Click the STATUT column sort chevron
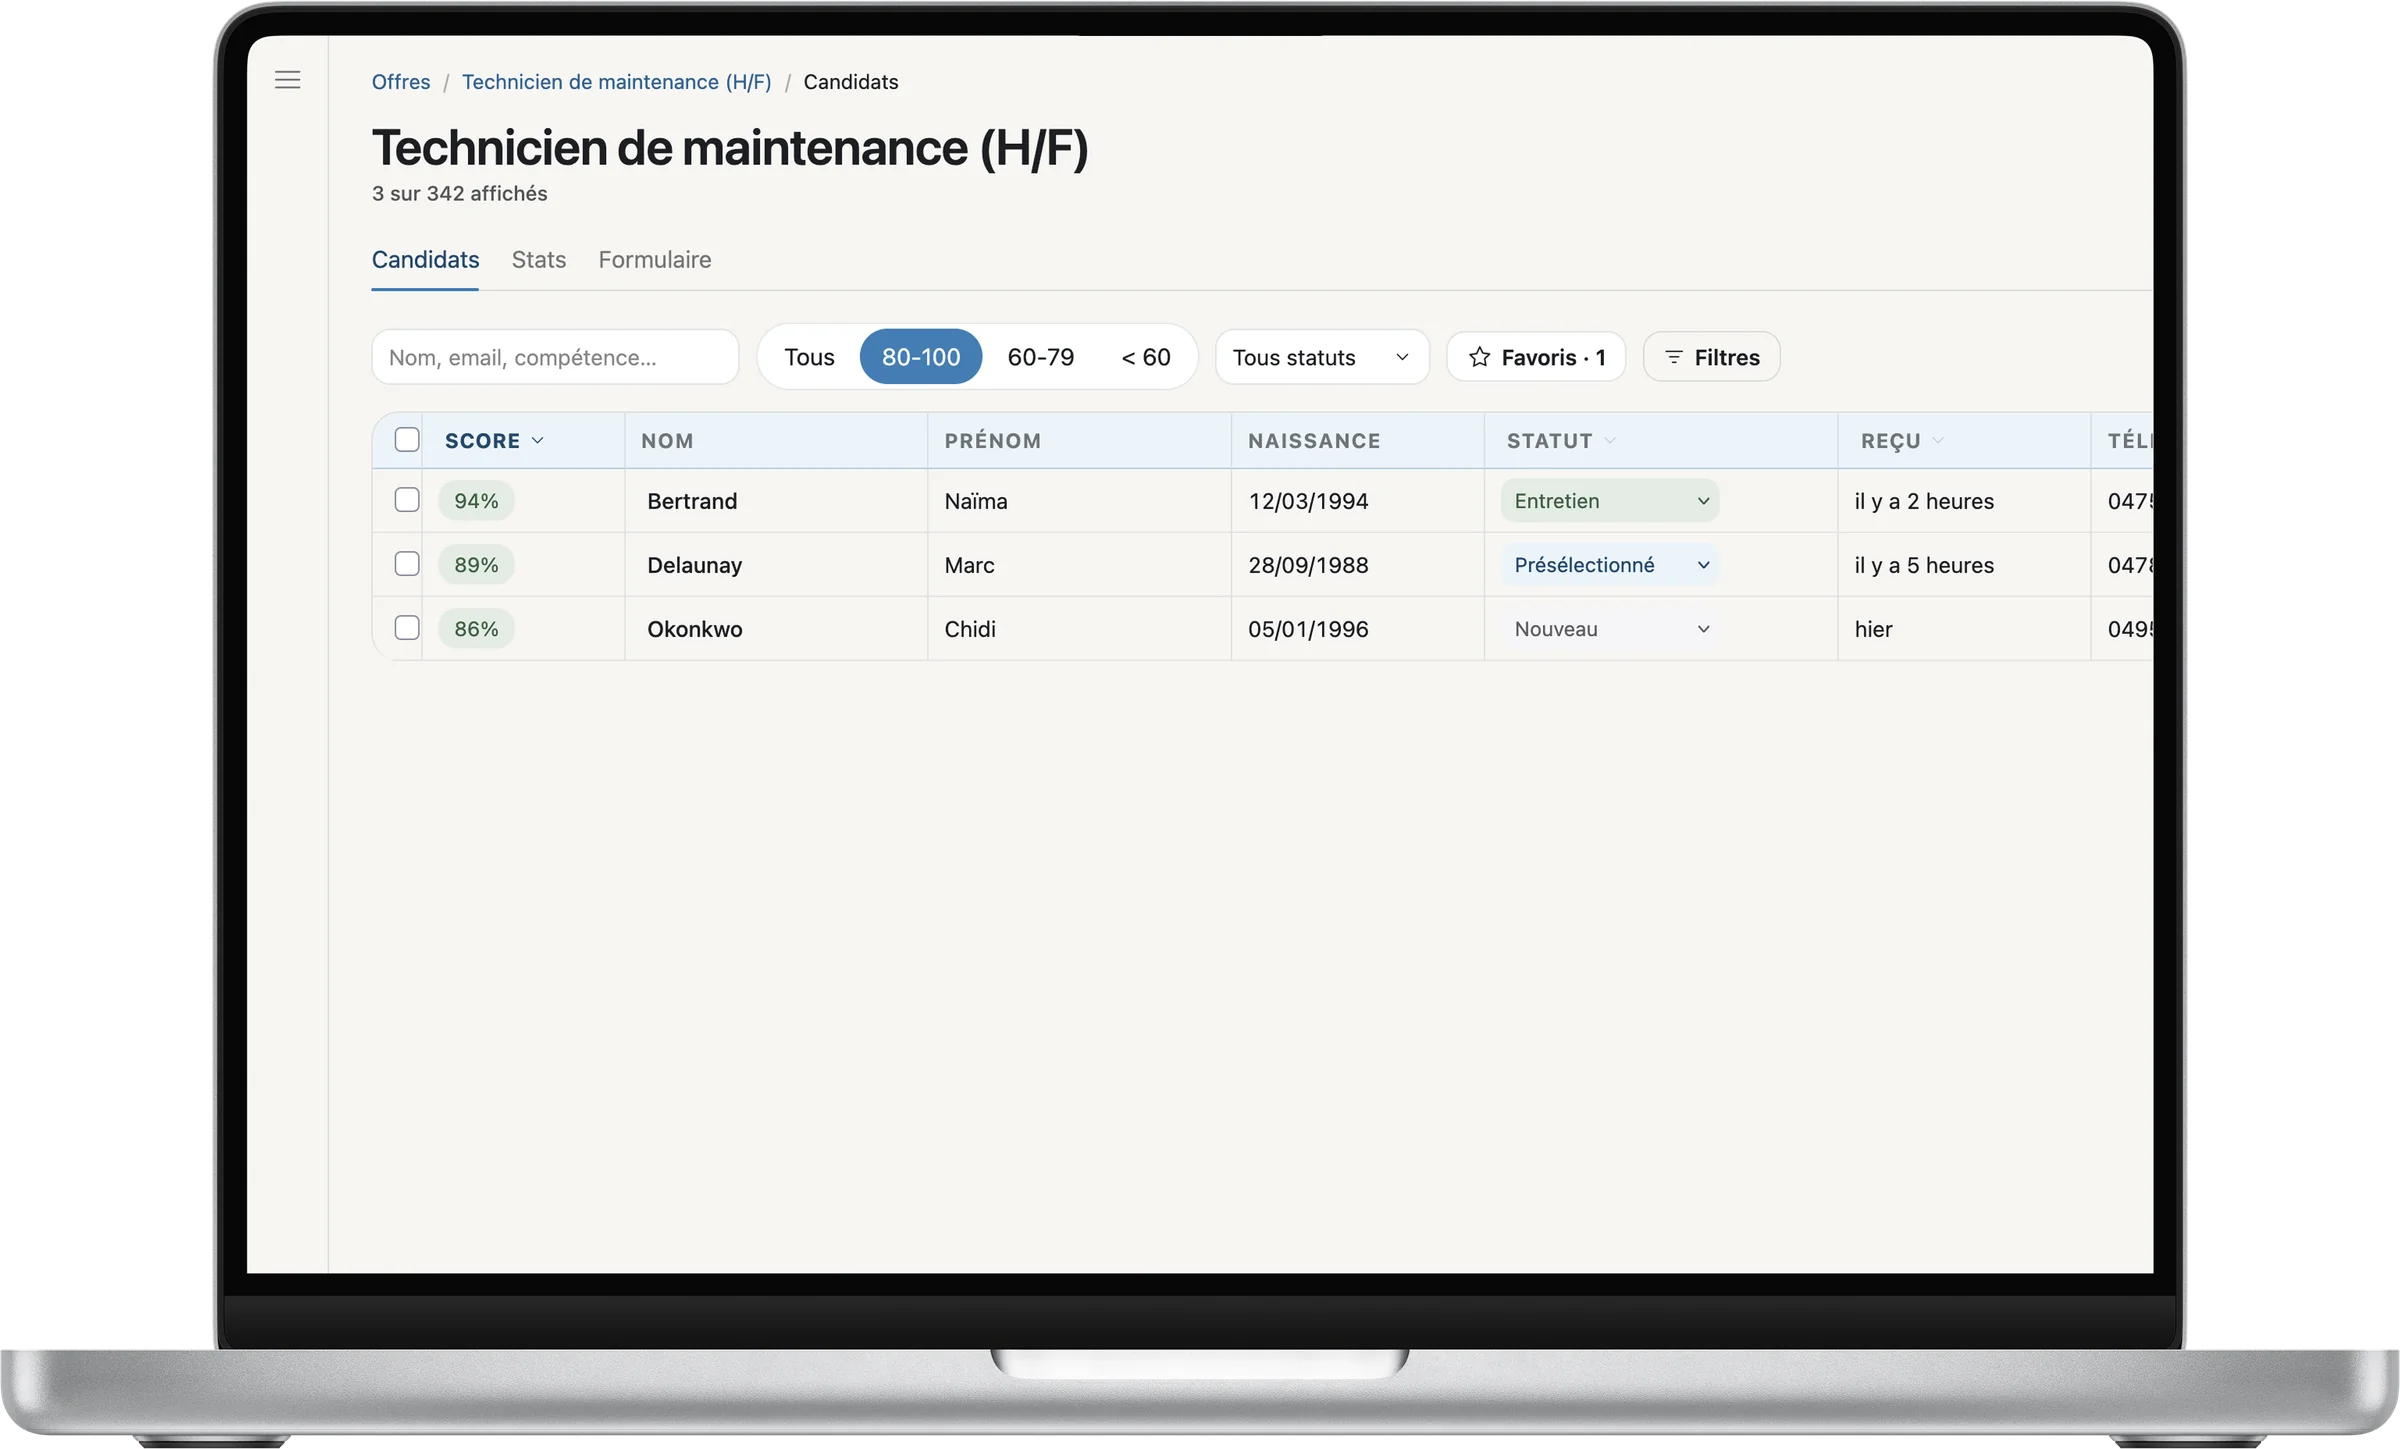The image size is (2400, 1449). click(1610, 440)
